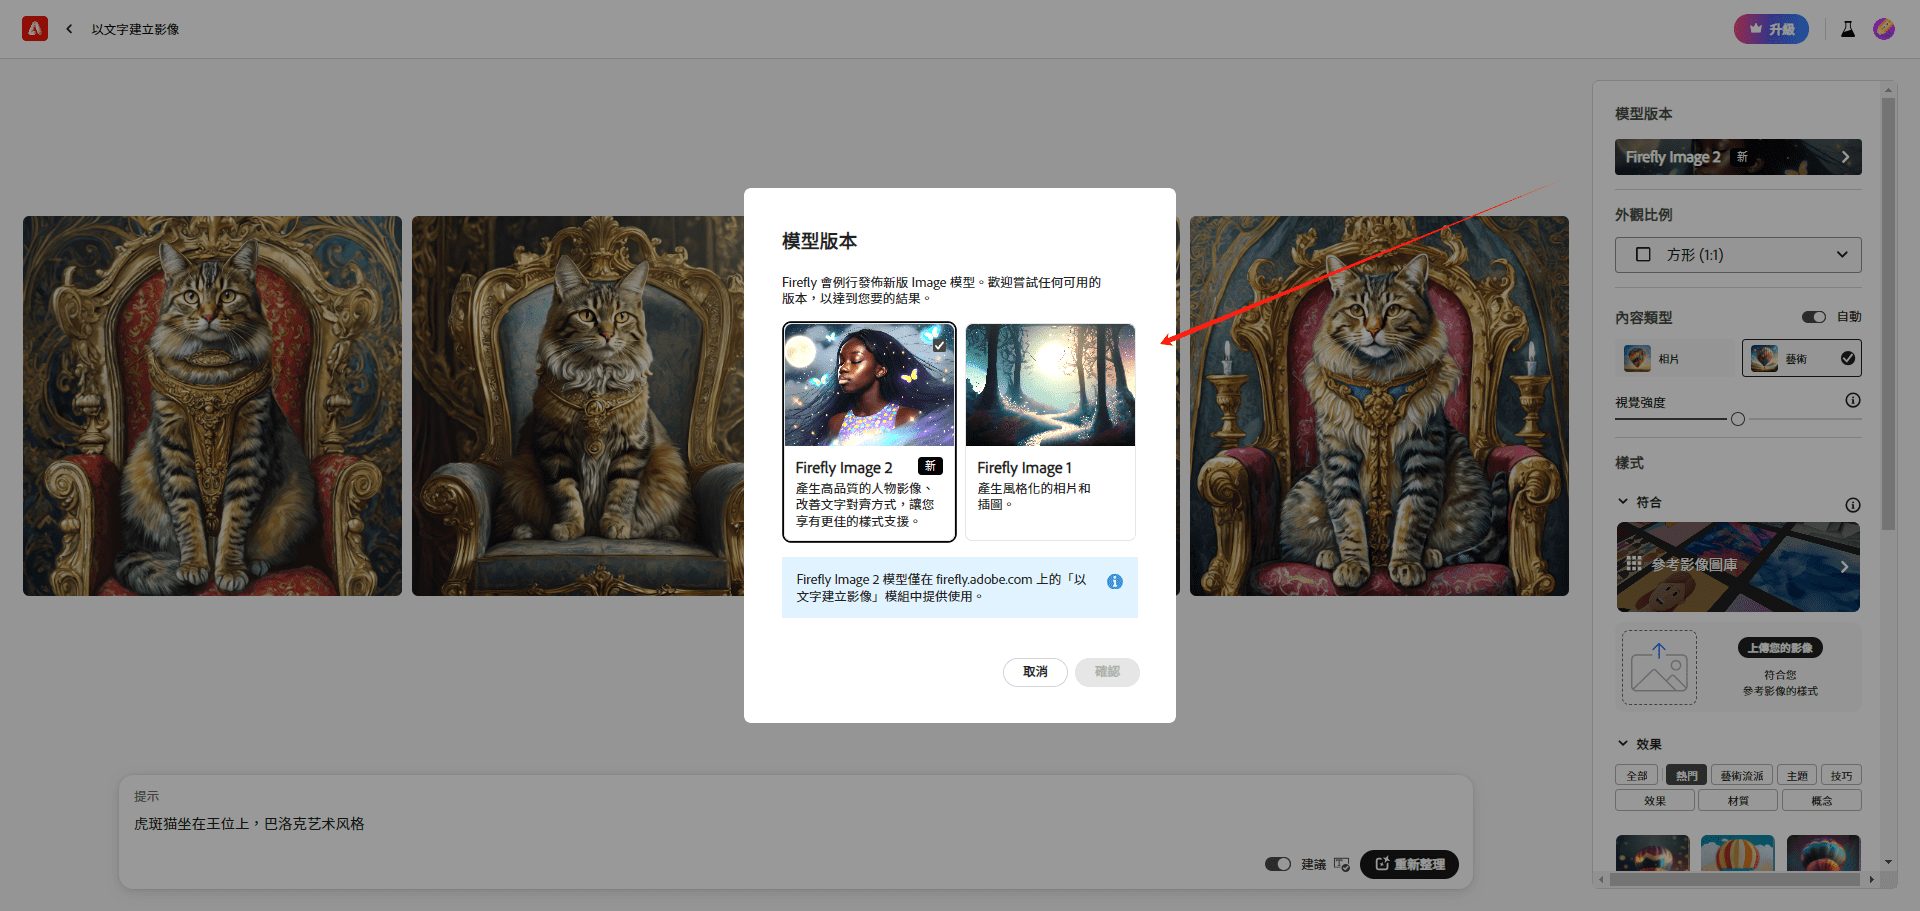Image resolution: width=1920 pixels, height=911 pixels.
Task: Open the user profile avatar
Action: [x=1884, y=29]
